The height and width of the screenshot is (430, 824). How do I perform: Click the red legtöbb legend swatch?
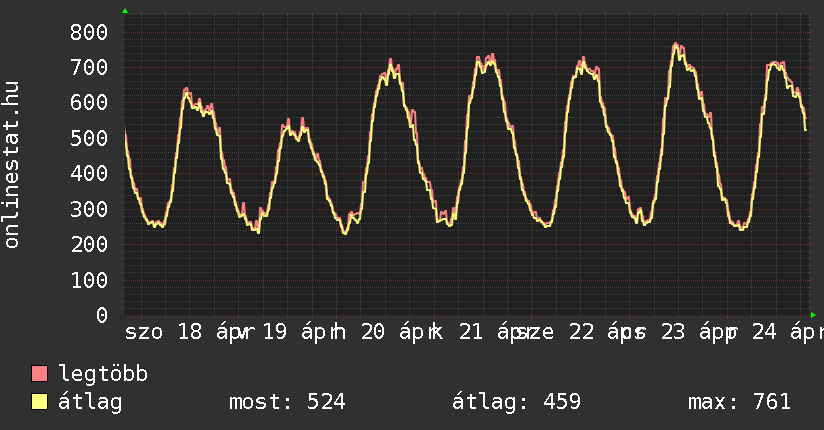click(40, 375)
